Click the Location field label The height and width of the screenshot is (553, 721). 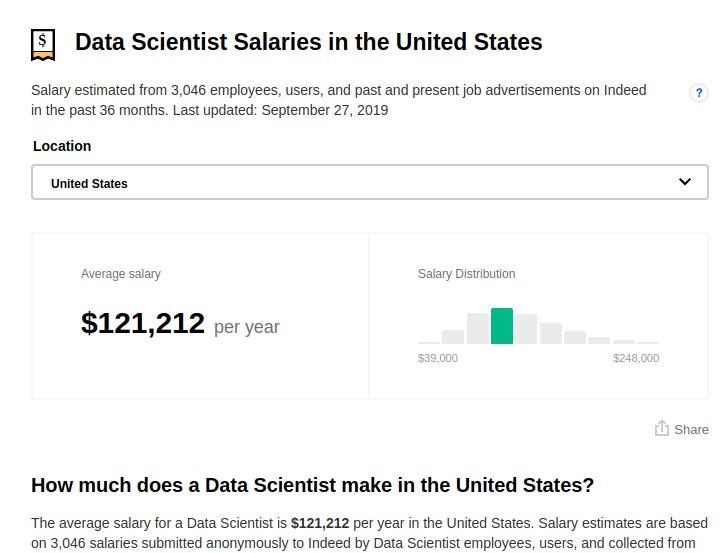62,146
